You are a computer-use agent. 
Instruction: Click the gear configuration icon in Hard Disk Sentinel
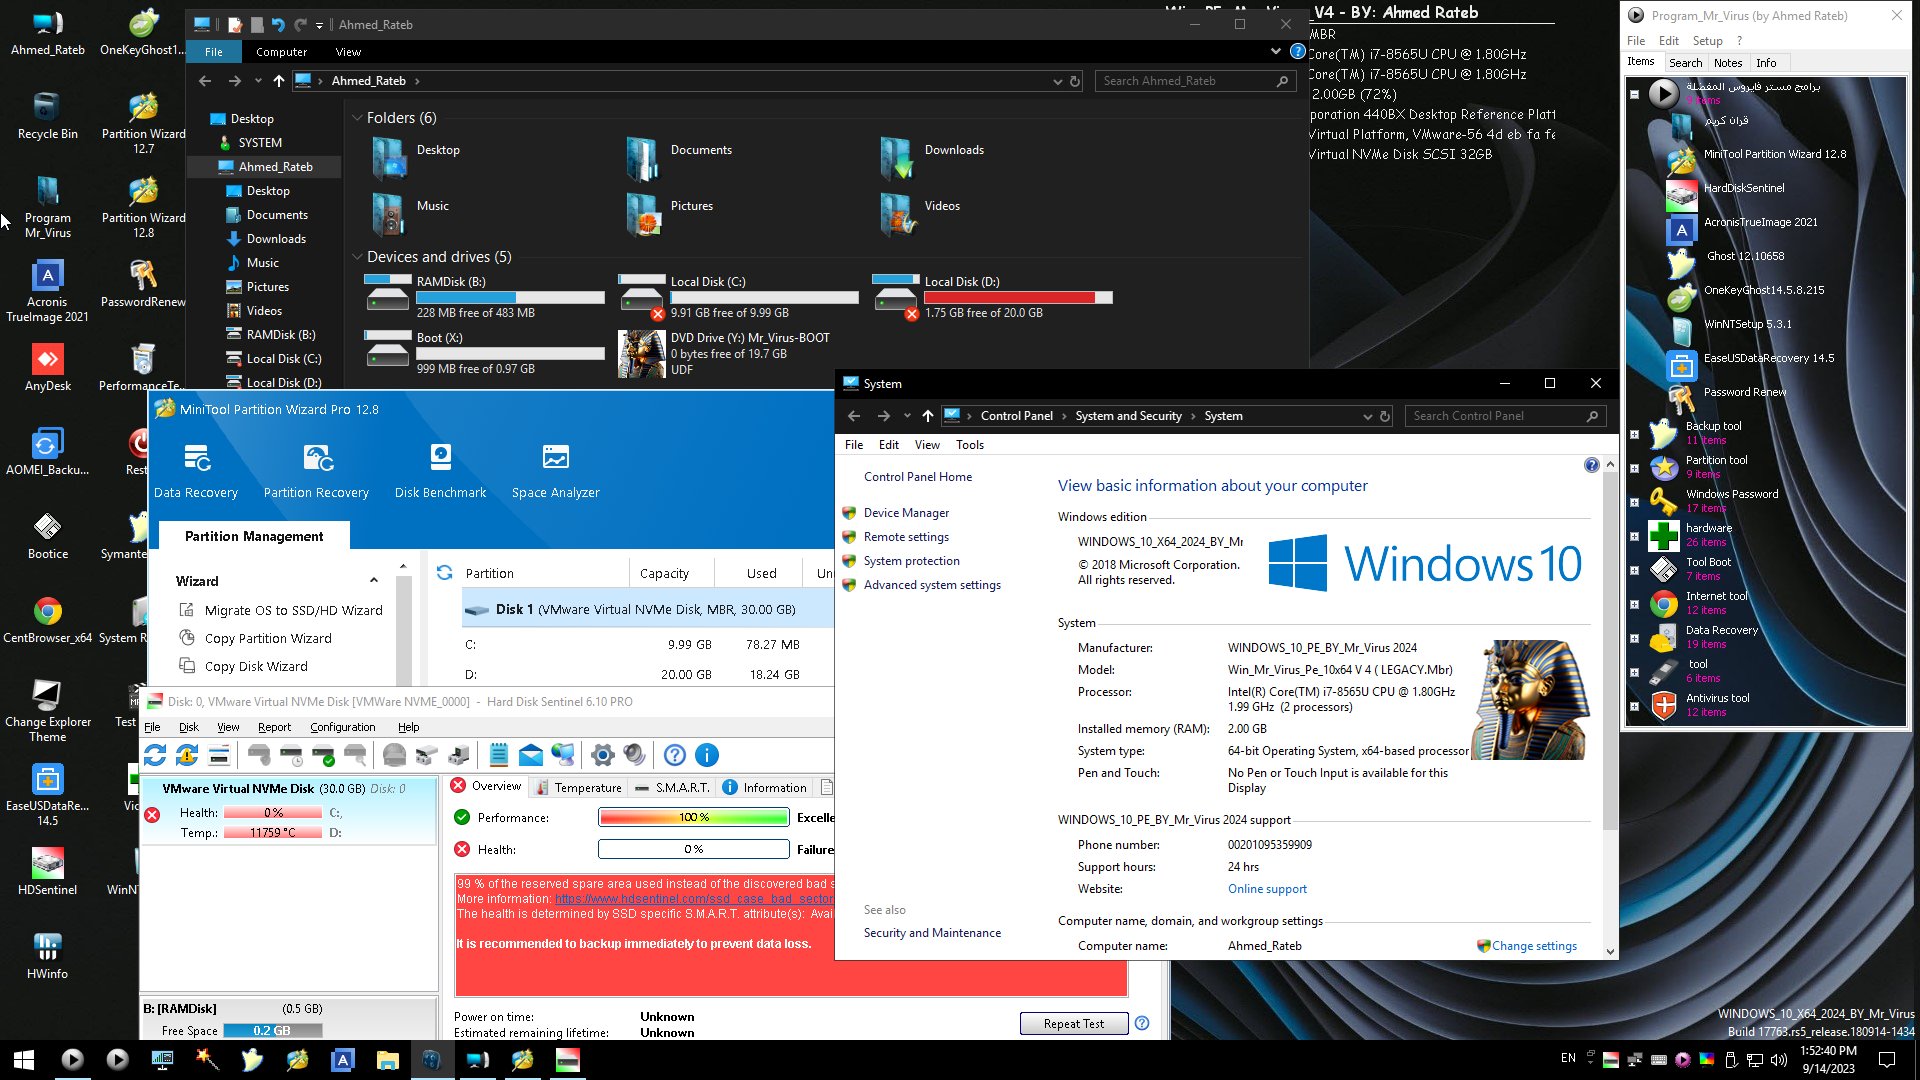(x=603, y=755)
